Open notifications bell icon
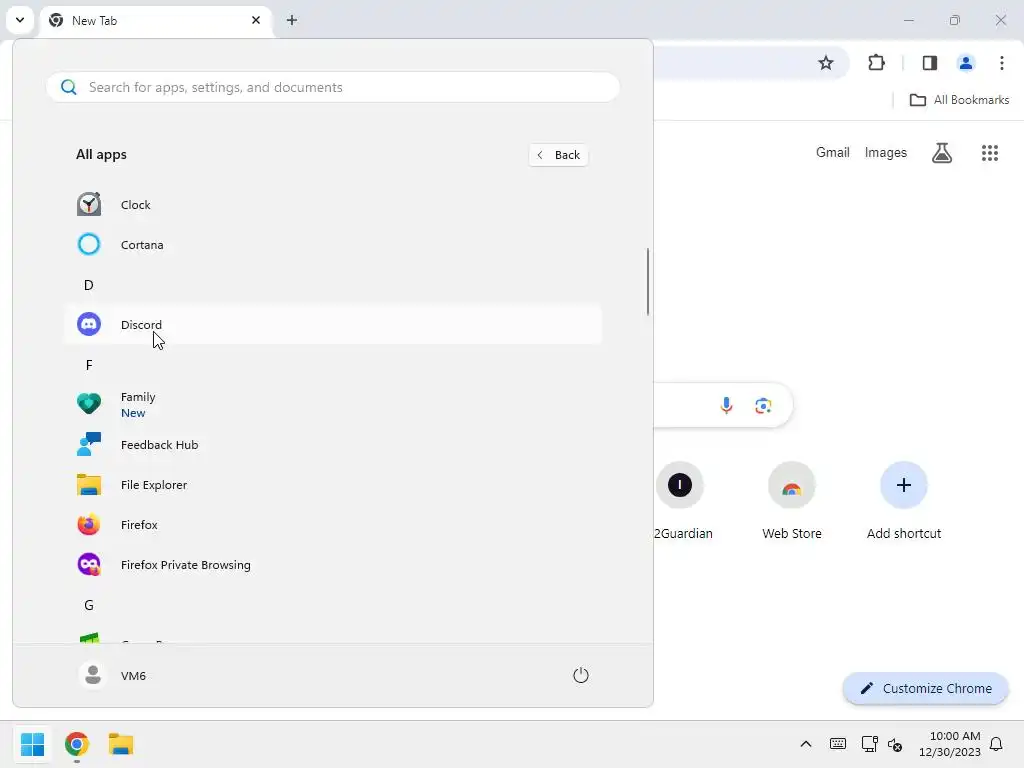1024x768 pixels. (x=996, y=744)
